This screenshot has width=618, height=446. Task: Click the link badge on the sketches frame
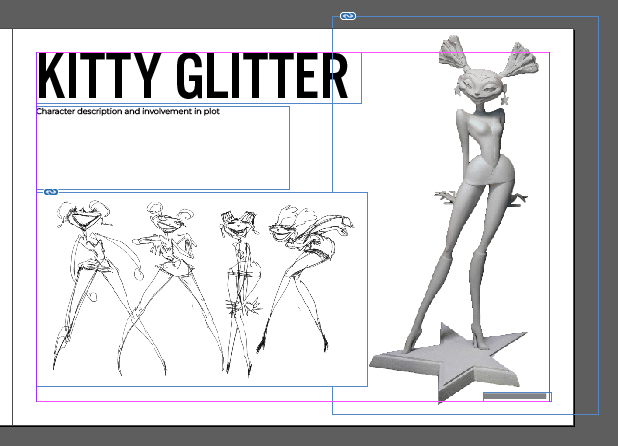click(51, 192)
